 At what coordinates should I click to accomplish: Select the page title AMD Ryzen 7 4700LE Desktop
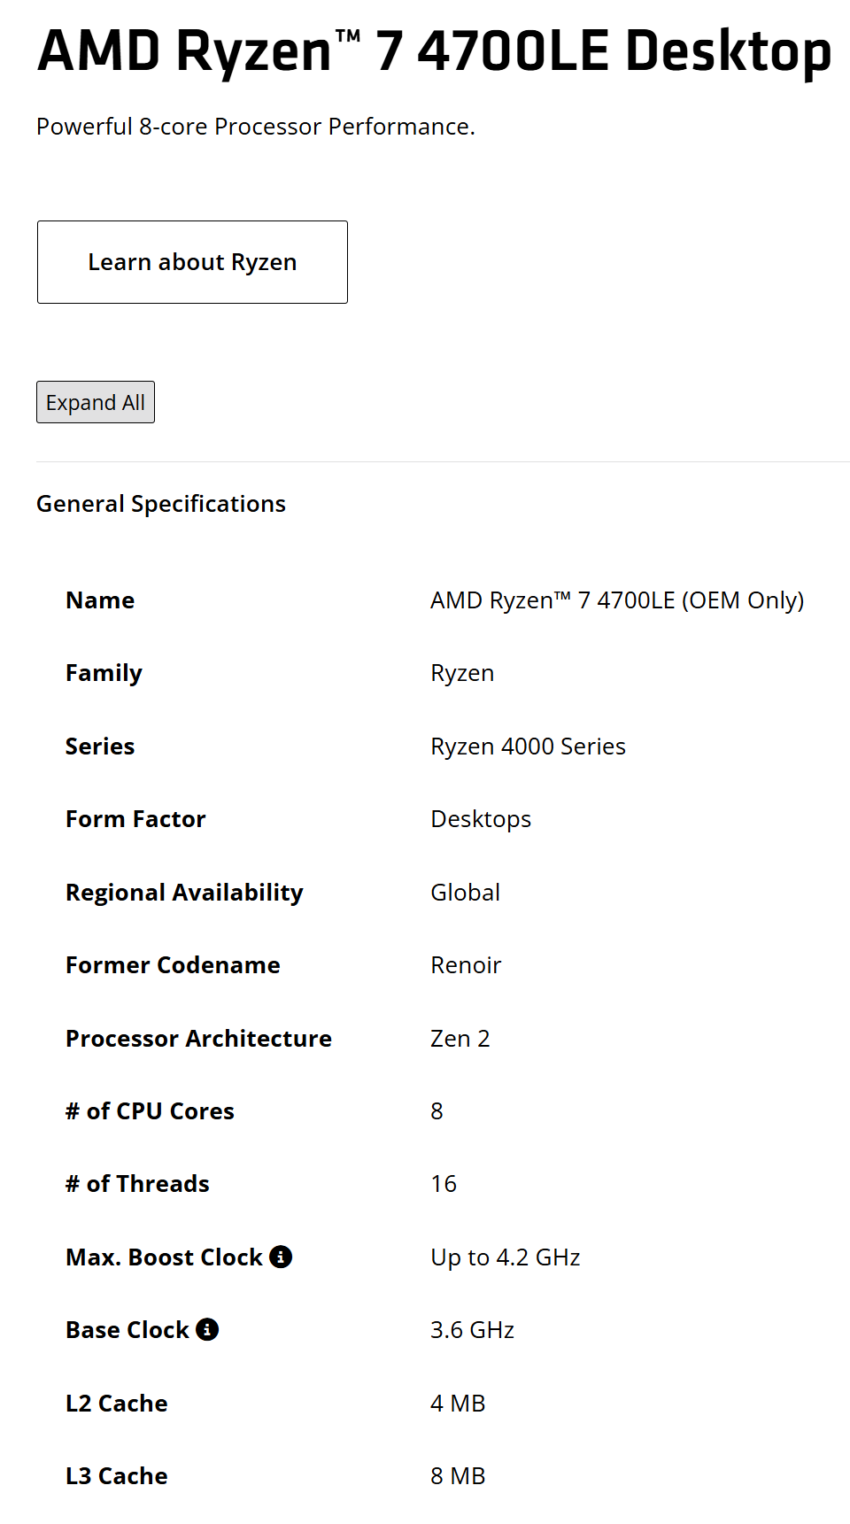[x=434, y=50]
